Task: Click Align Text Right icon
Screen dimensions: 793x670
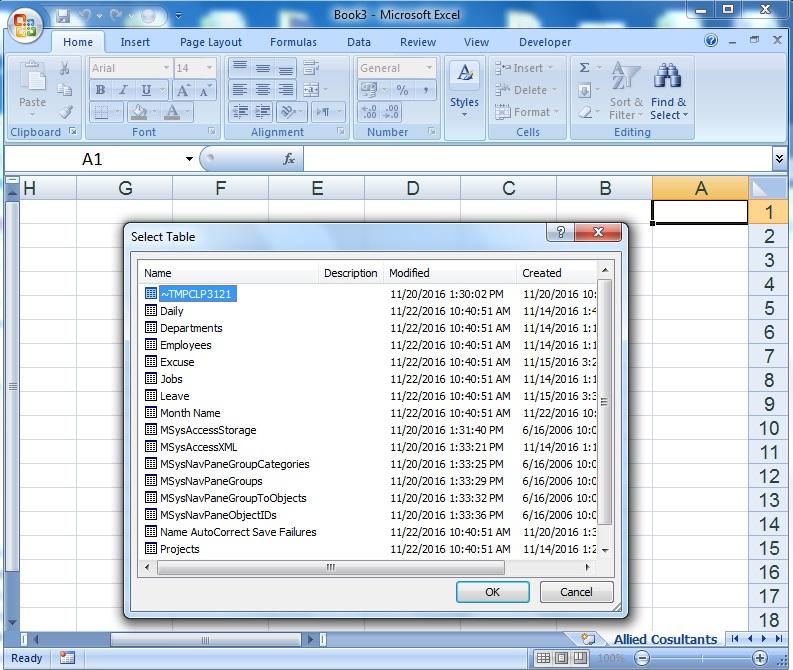Action: click(285, 90)
